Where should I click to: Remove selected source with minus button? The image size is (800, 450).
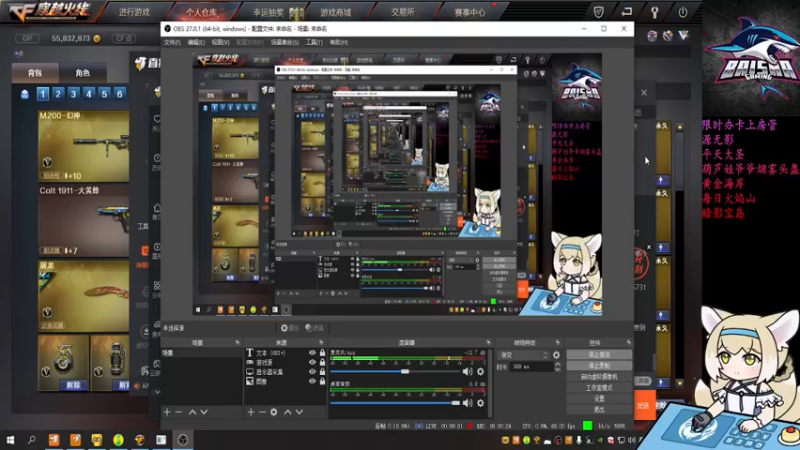tap(262, 412)
